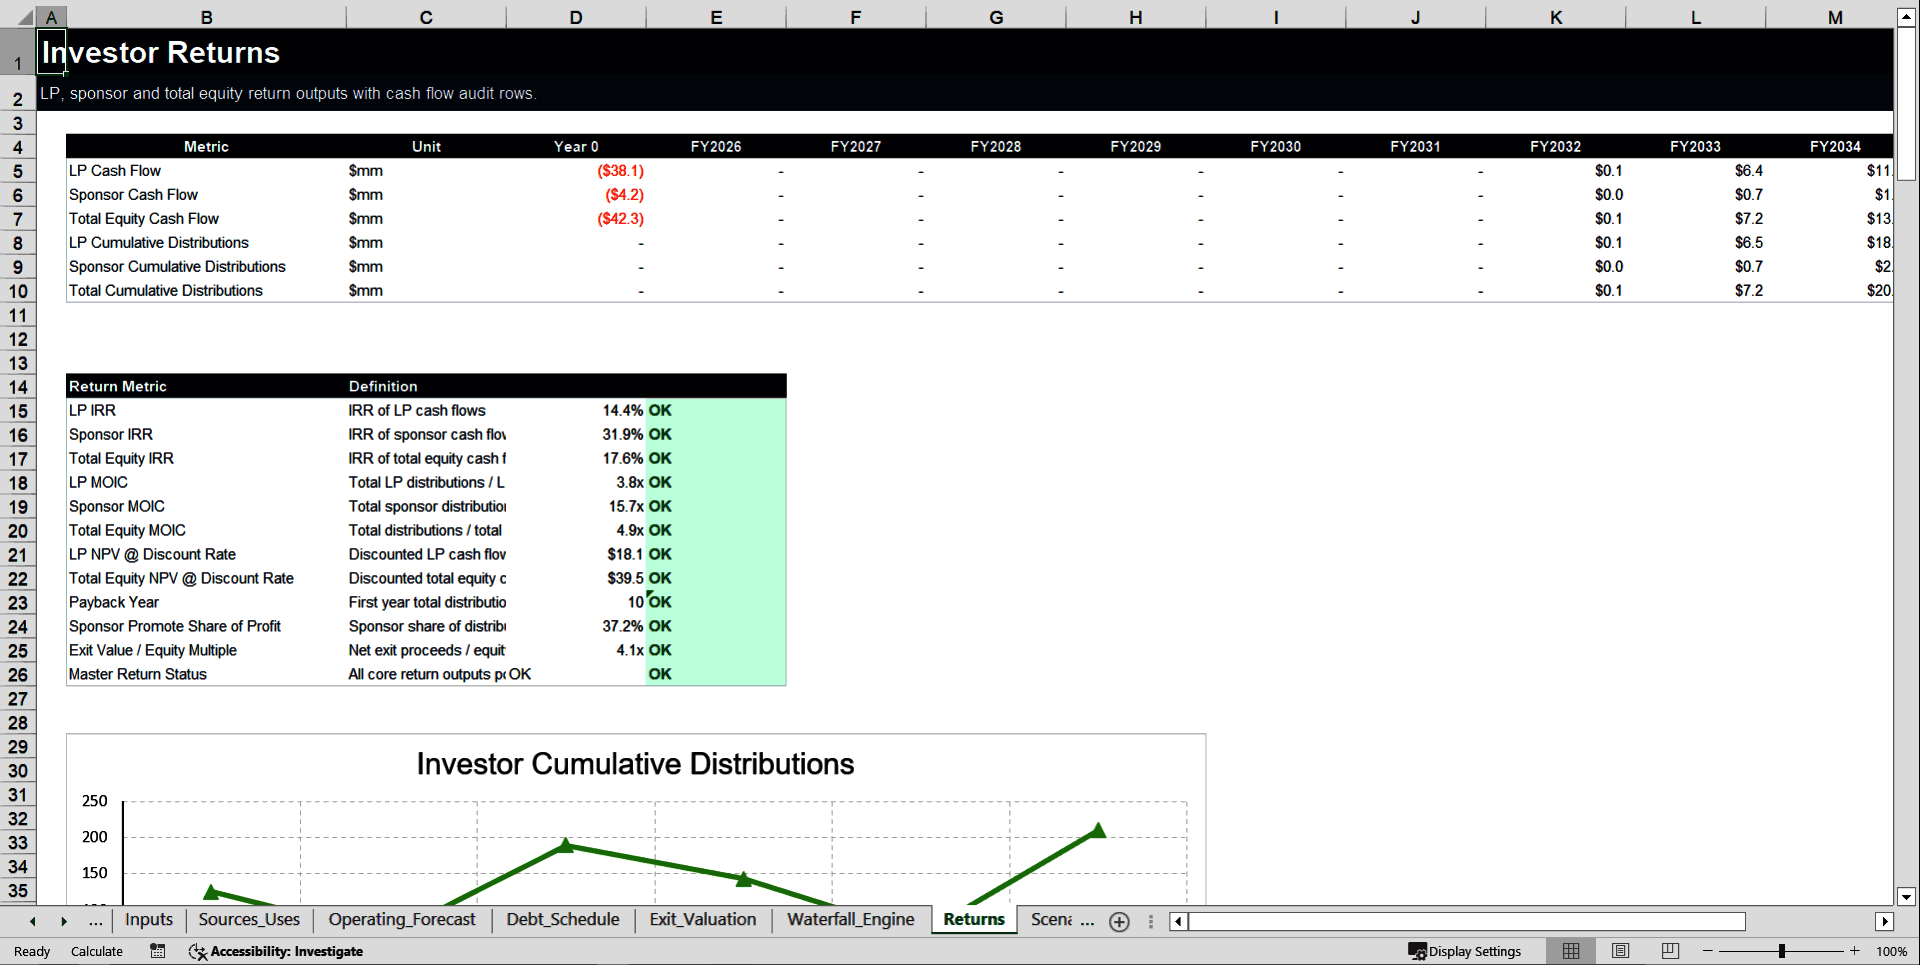Viewport: 1920px width, 965px height.
Task: Click the horizontal scrollbar track
Action: [1810, 922]
